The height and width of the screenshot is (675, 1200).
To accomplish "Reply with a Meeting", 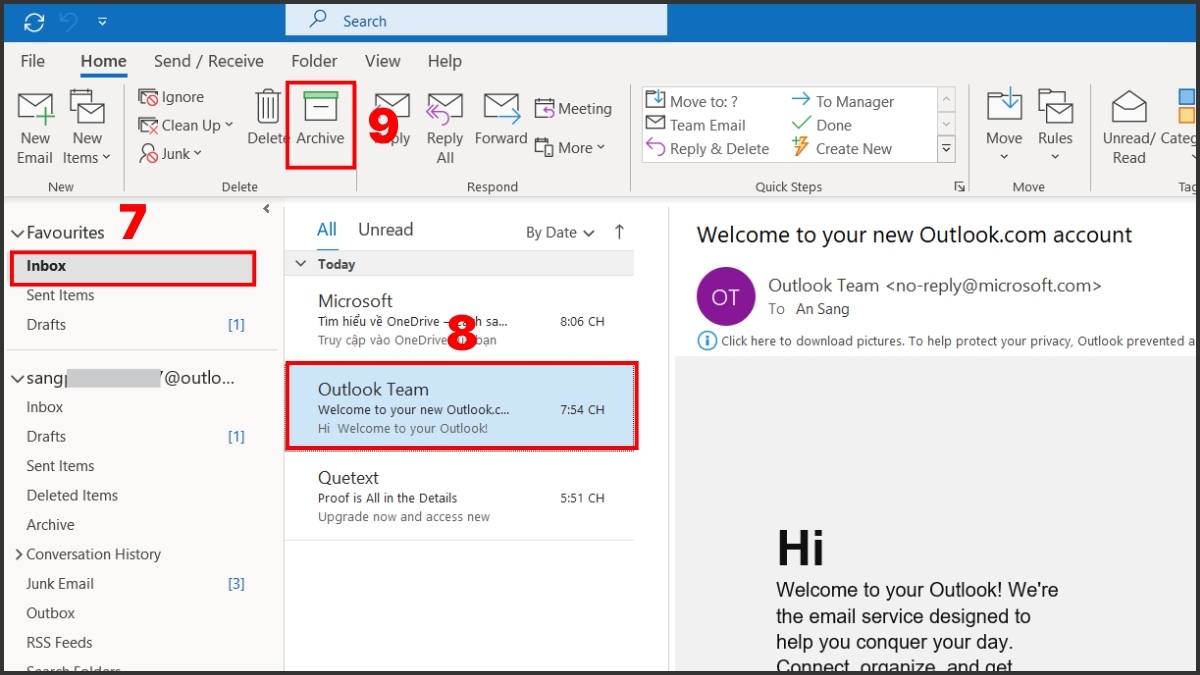I will 573,109.
